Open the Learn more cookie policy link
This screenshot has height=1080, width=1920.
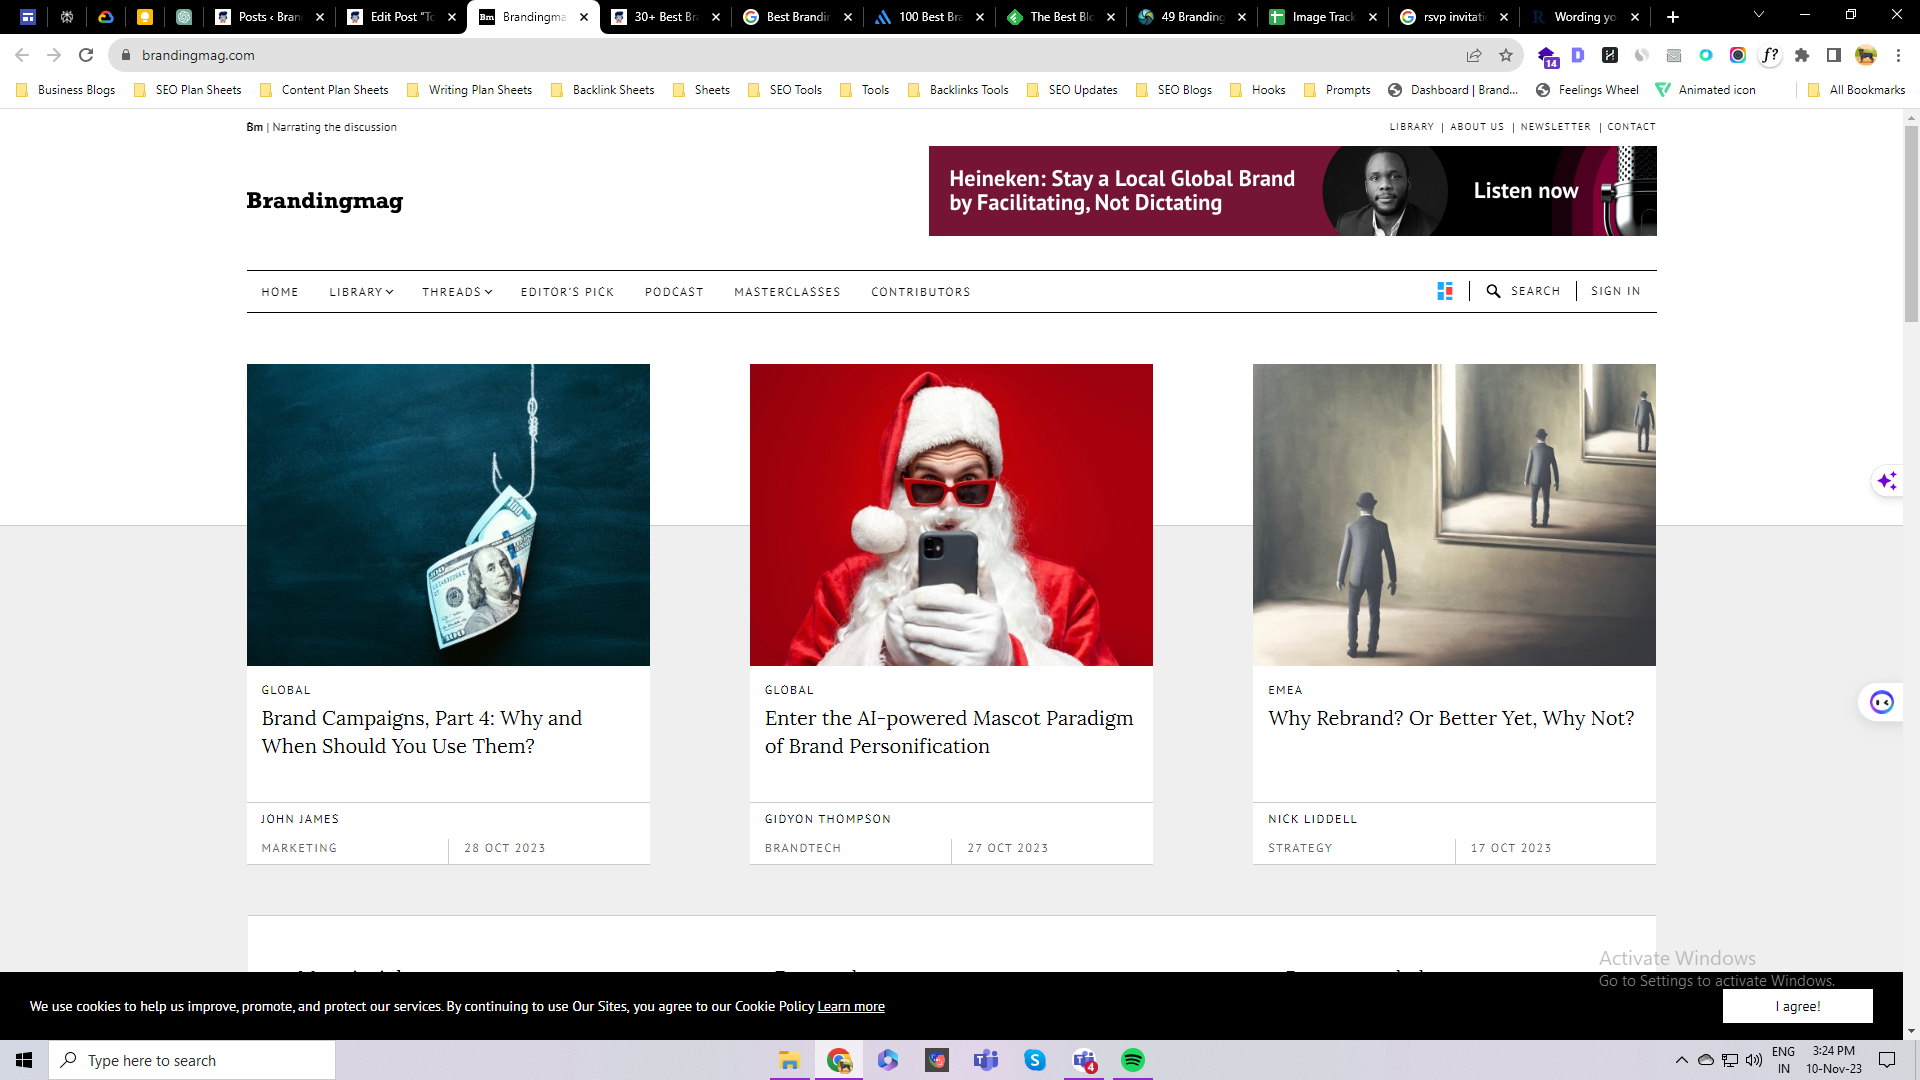[851, 1006]
